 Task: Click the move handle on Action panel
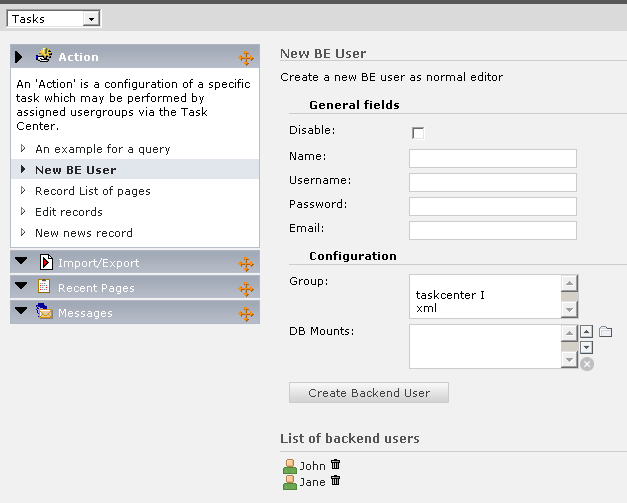246,58
